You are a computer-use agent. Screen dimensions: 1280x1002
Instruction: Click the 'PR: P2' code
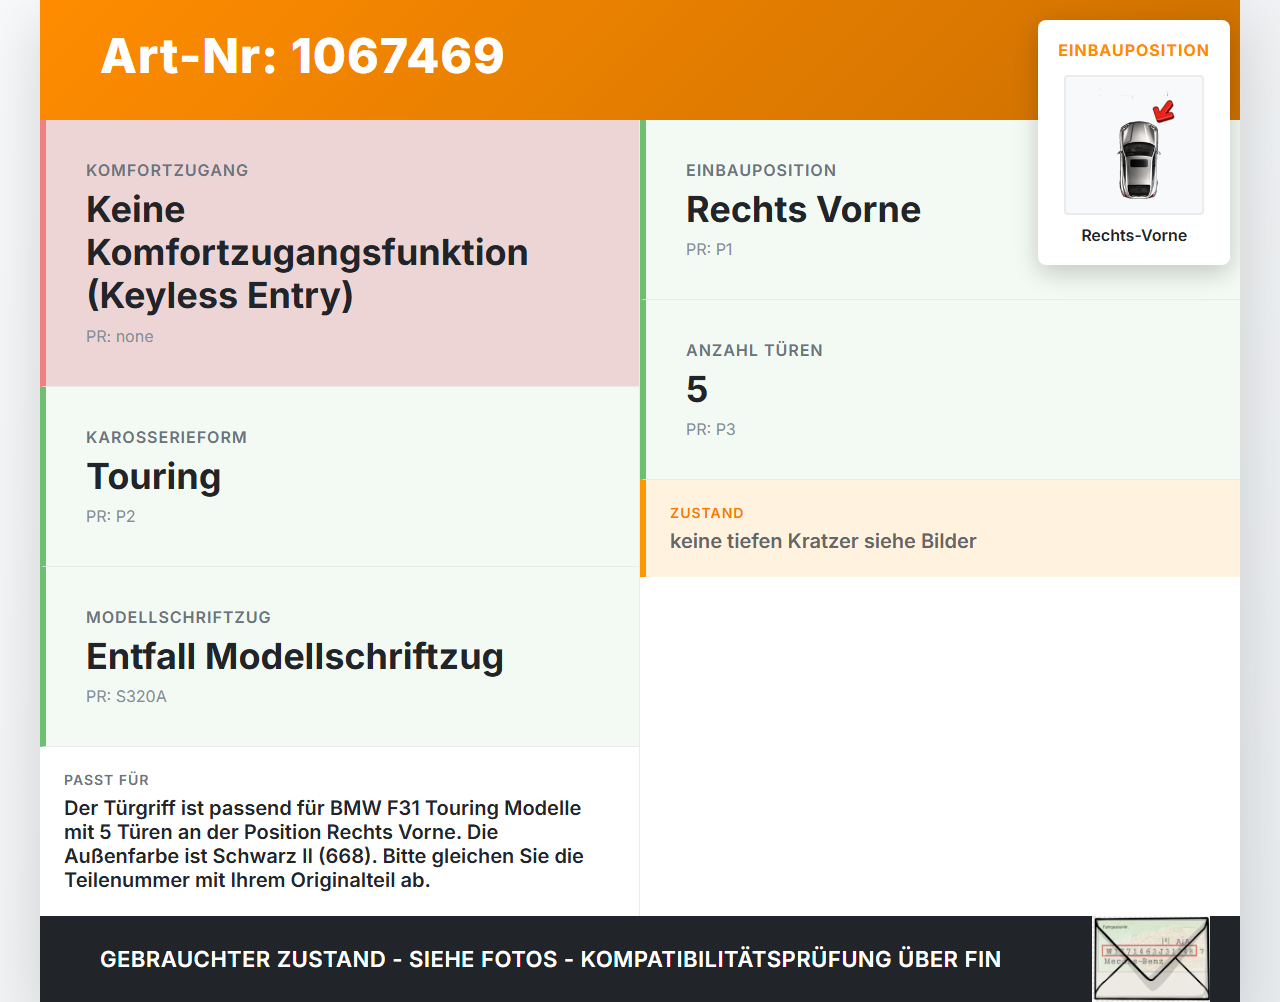tap(110, 517)
